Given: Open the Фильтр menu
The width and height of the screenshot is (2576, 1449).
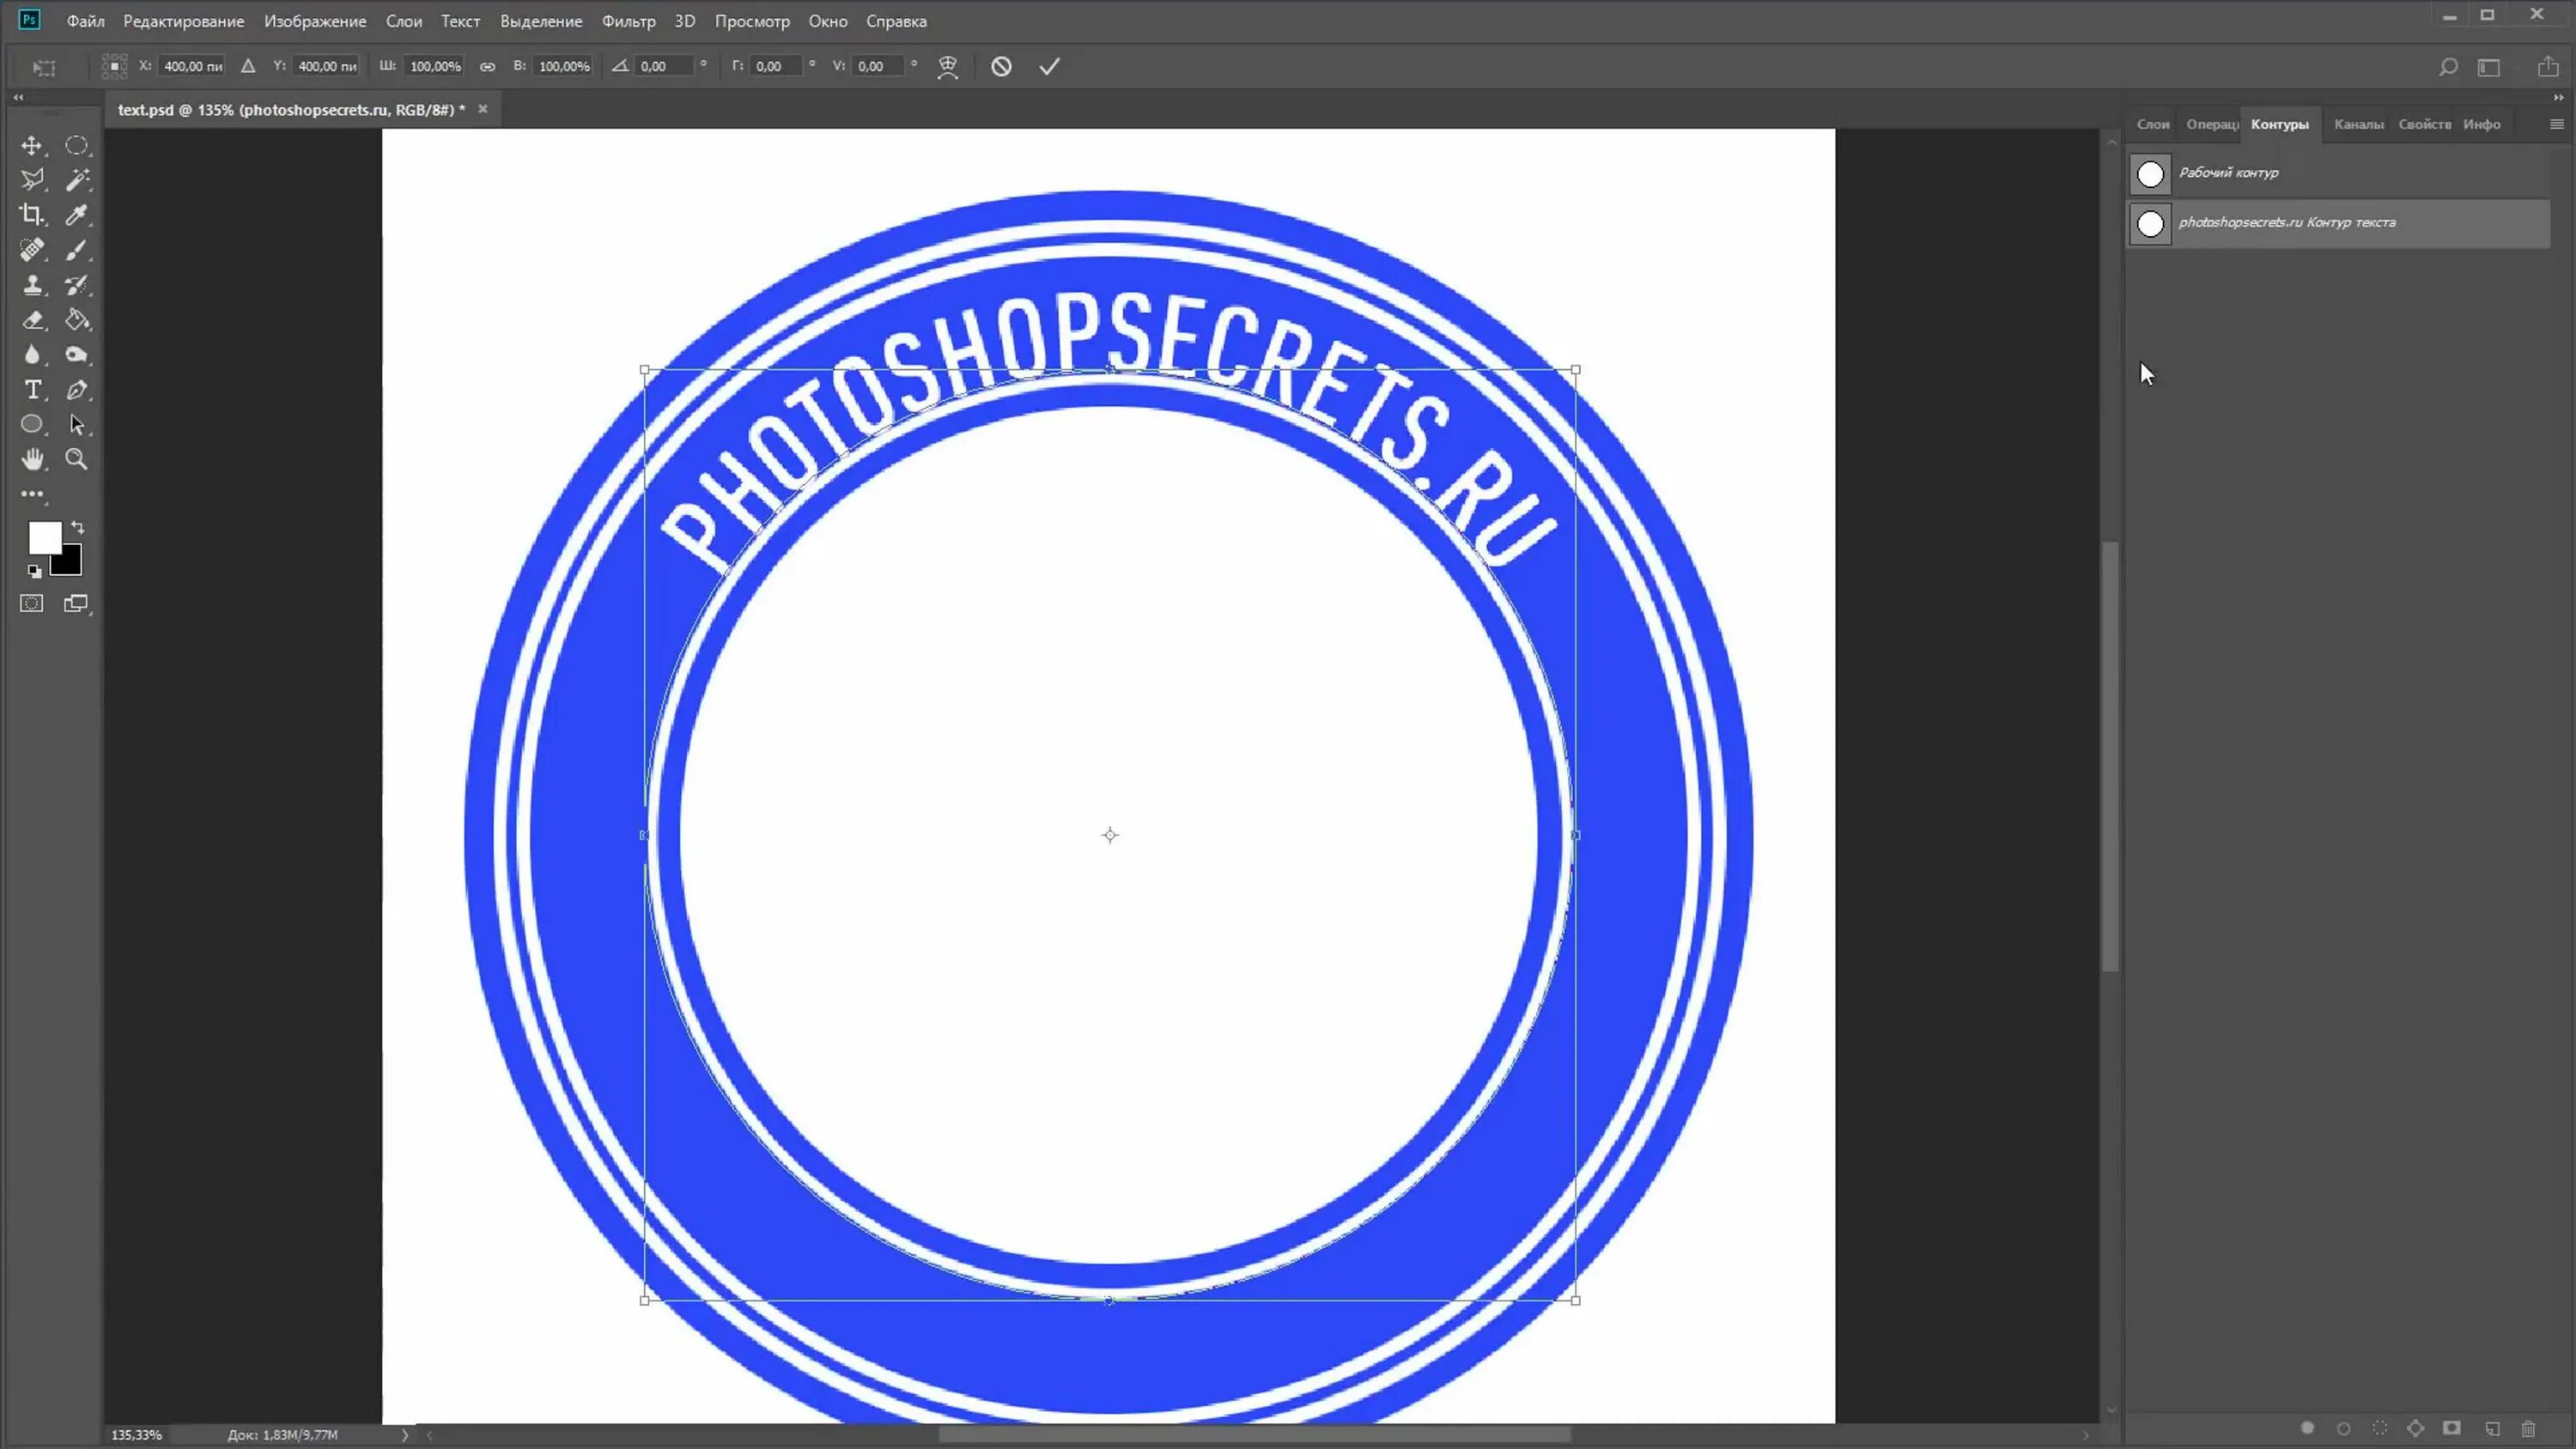Looking at the screenshot, I should (628, 20).
